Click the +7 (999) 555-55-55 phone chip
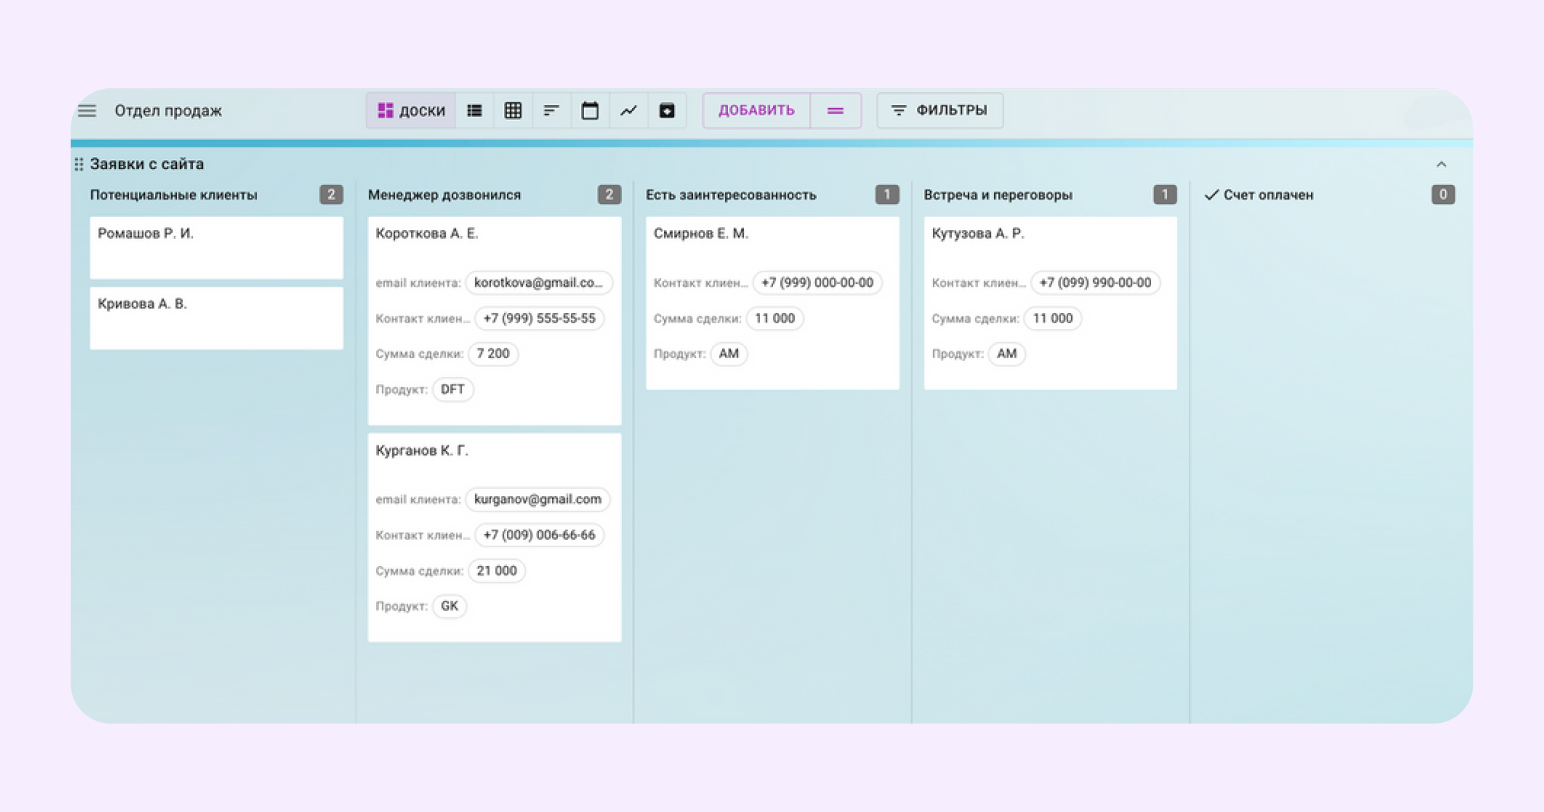 coord(539,319)
